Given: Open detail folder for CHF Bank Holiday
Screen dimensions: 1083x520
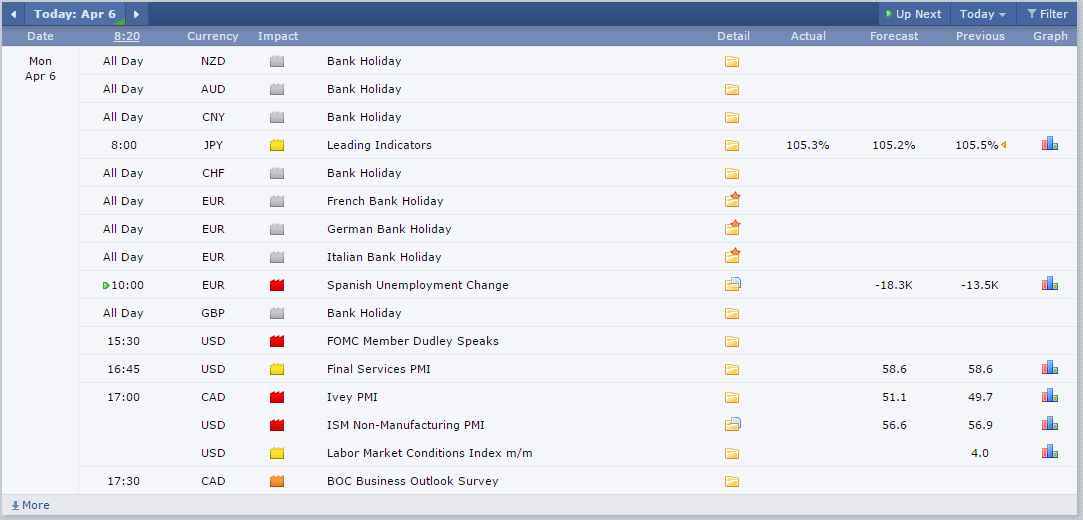Looking at the screenshot, I should (732, 173).
